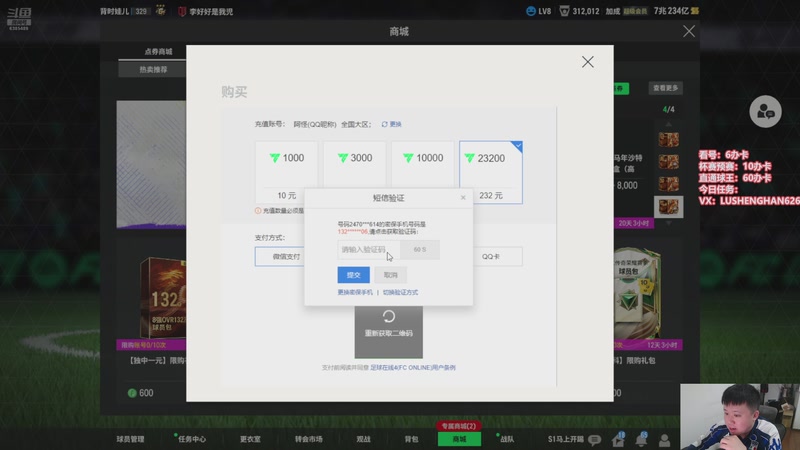Select the 23200 points 232元 package
The image size is (800, 450).
click(491, 172)
